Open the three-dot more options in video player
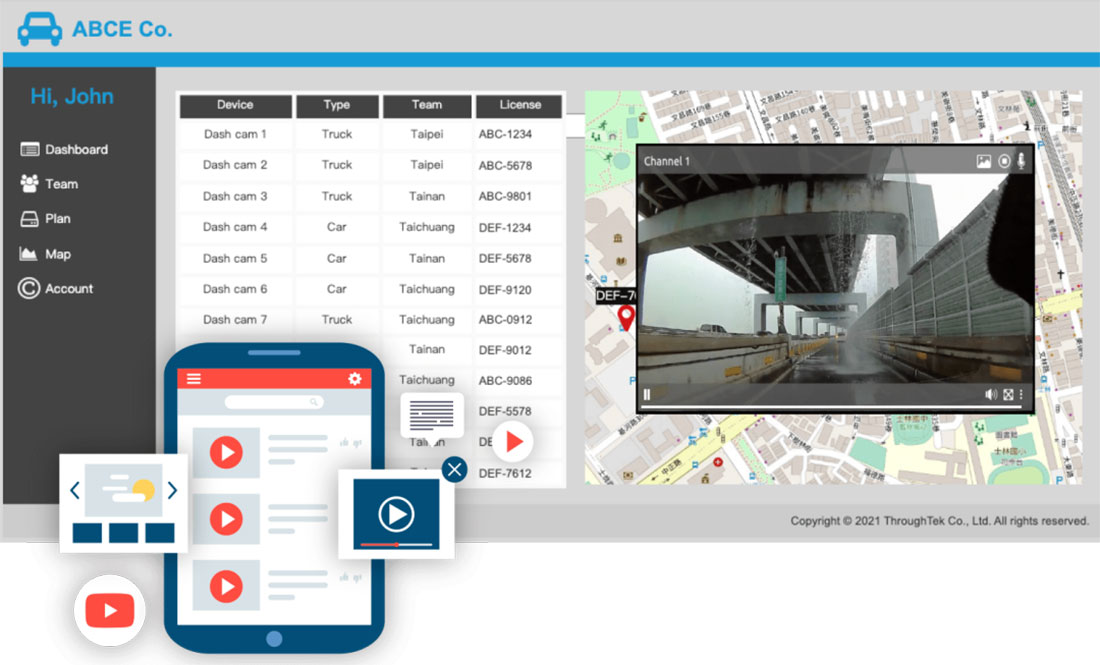 (x=1021, y=395)
